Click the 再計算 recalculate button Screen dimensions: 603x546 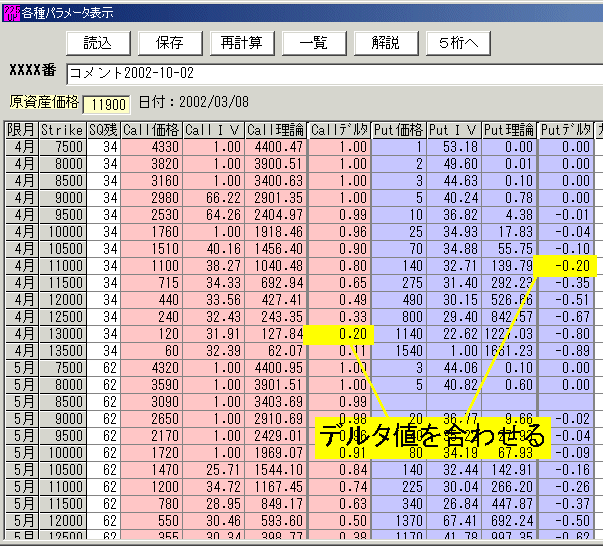coord(242,43)
